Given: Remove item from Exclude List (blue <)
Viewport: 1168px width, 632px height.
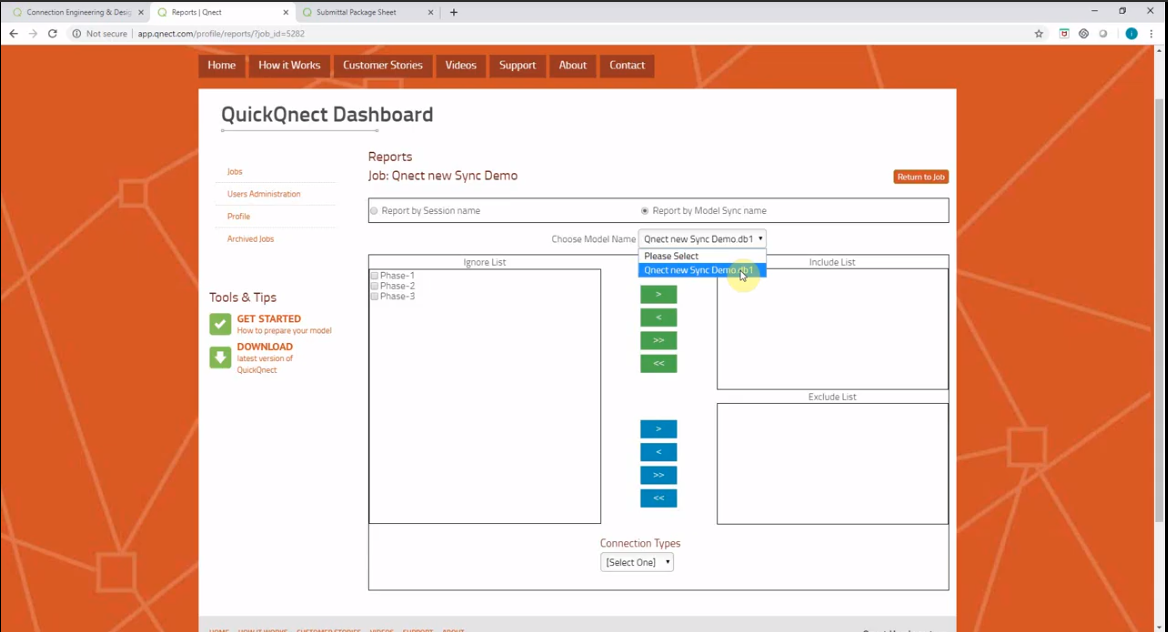Looking at the screenshot, I should pos(658,452).
